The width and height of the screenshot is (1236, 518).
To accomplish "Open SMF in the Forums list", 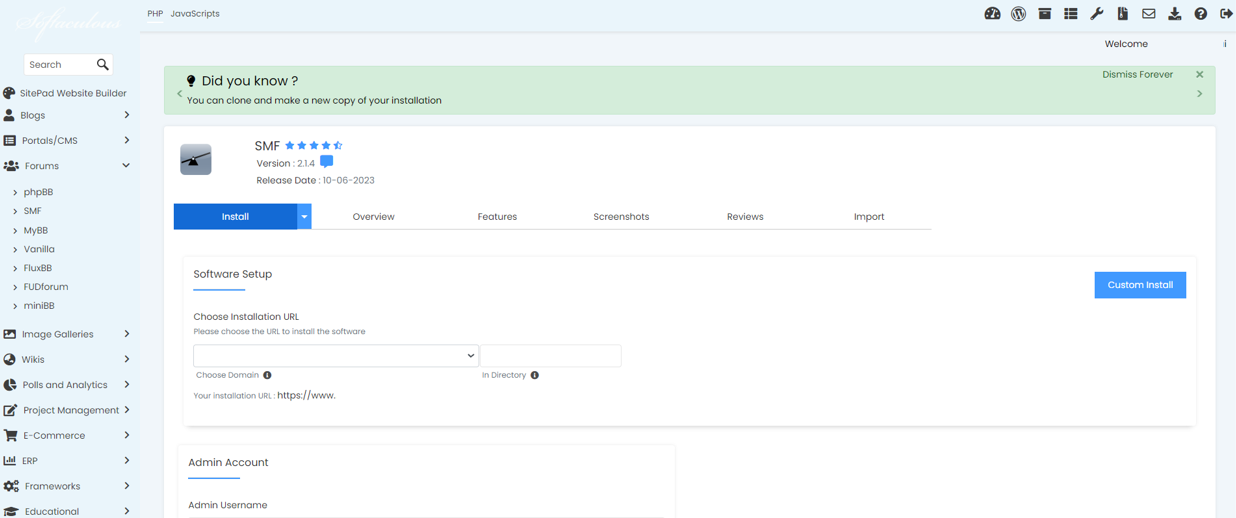I will pos(33,211).
